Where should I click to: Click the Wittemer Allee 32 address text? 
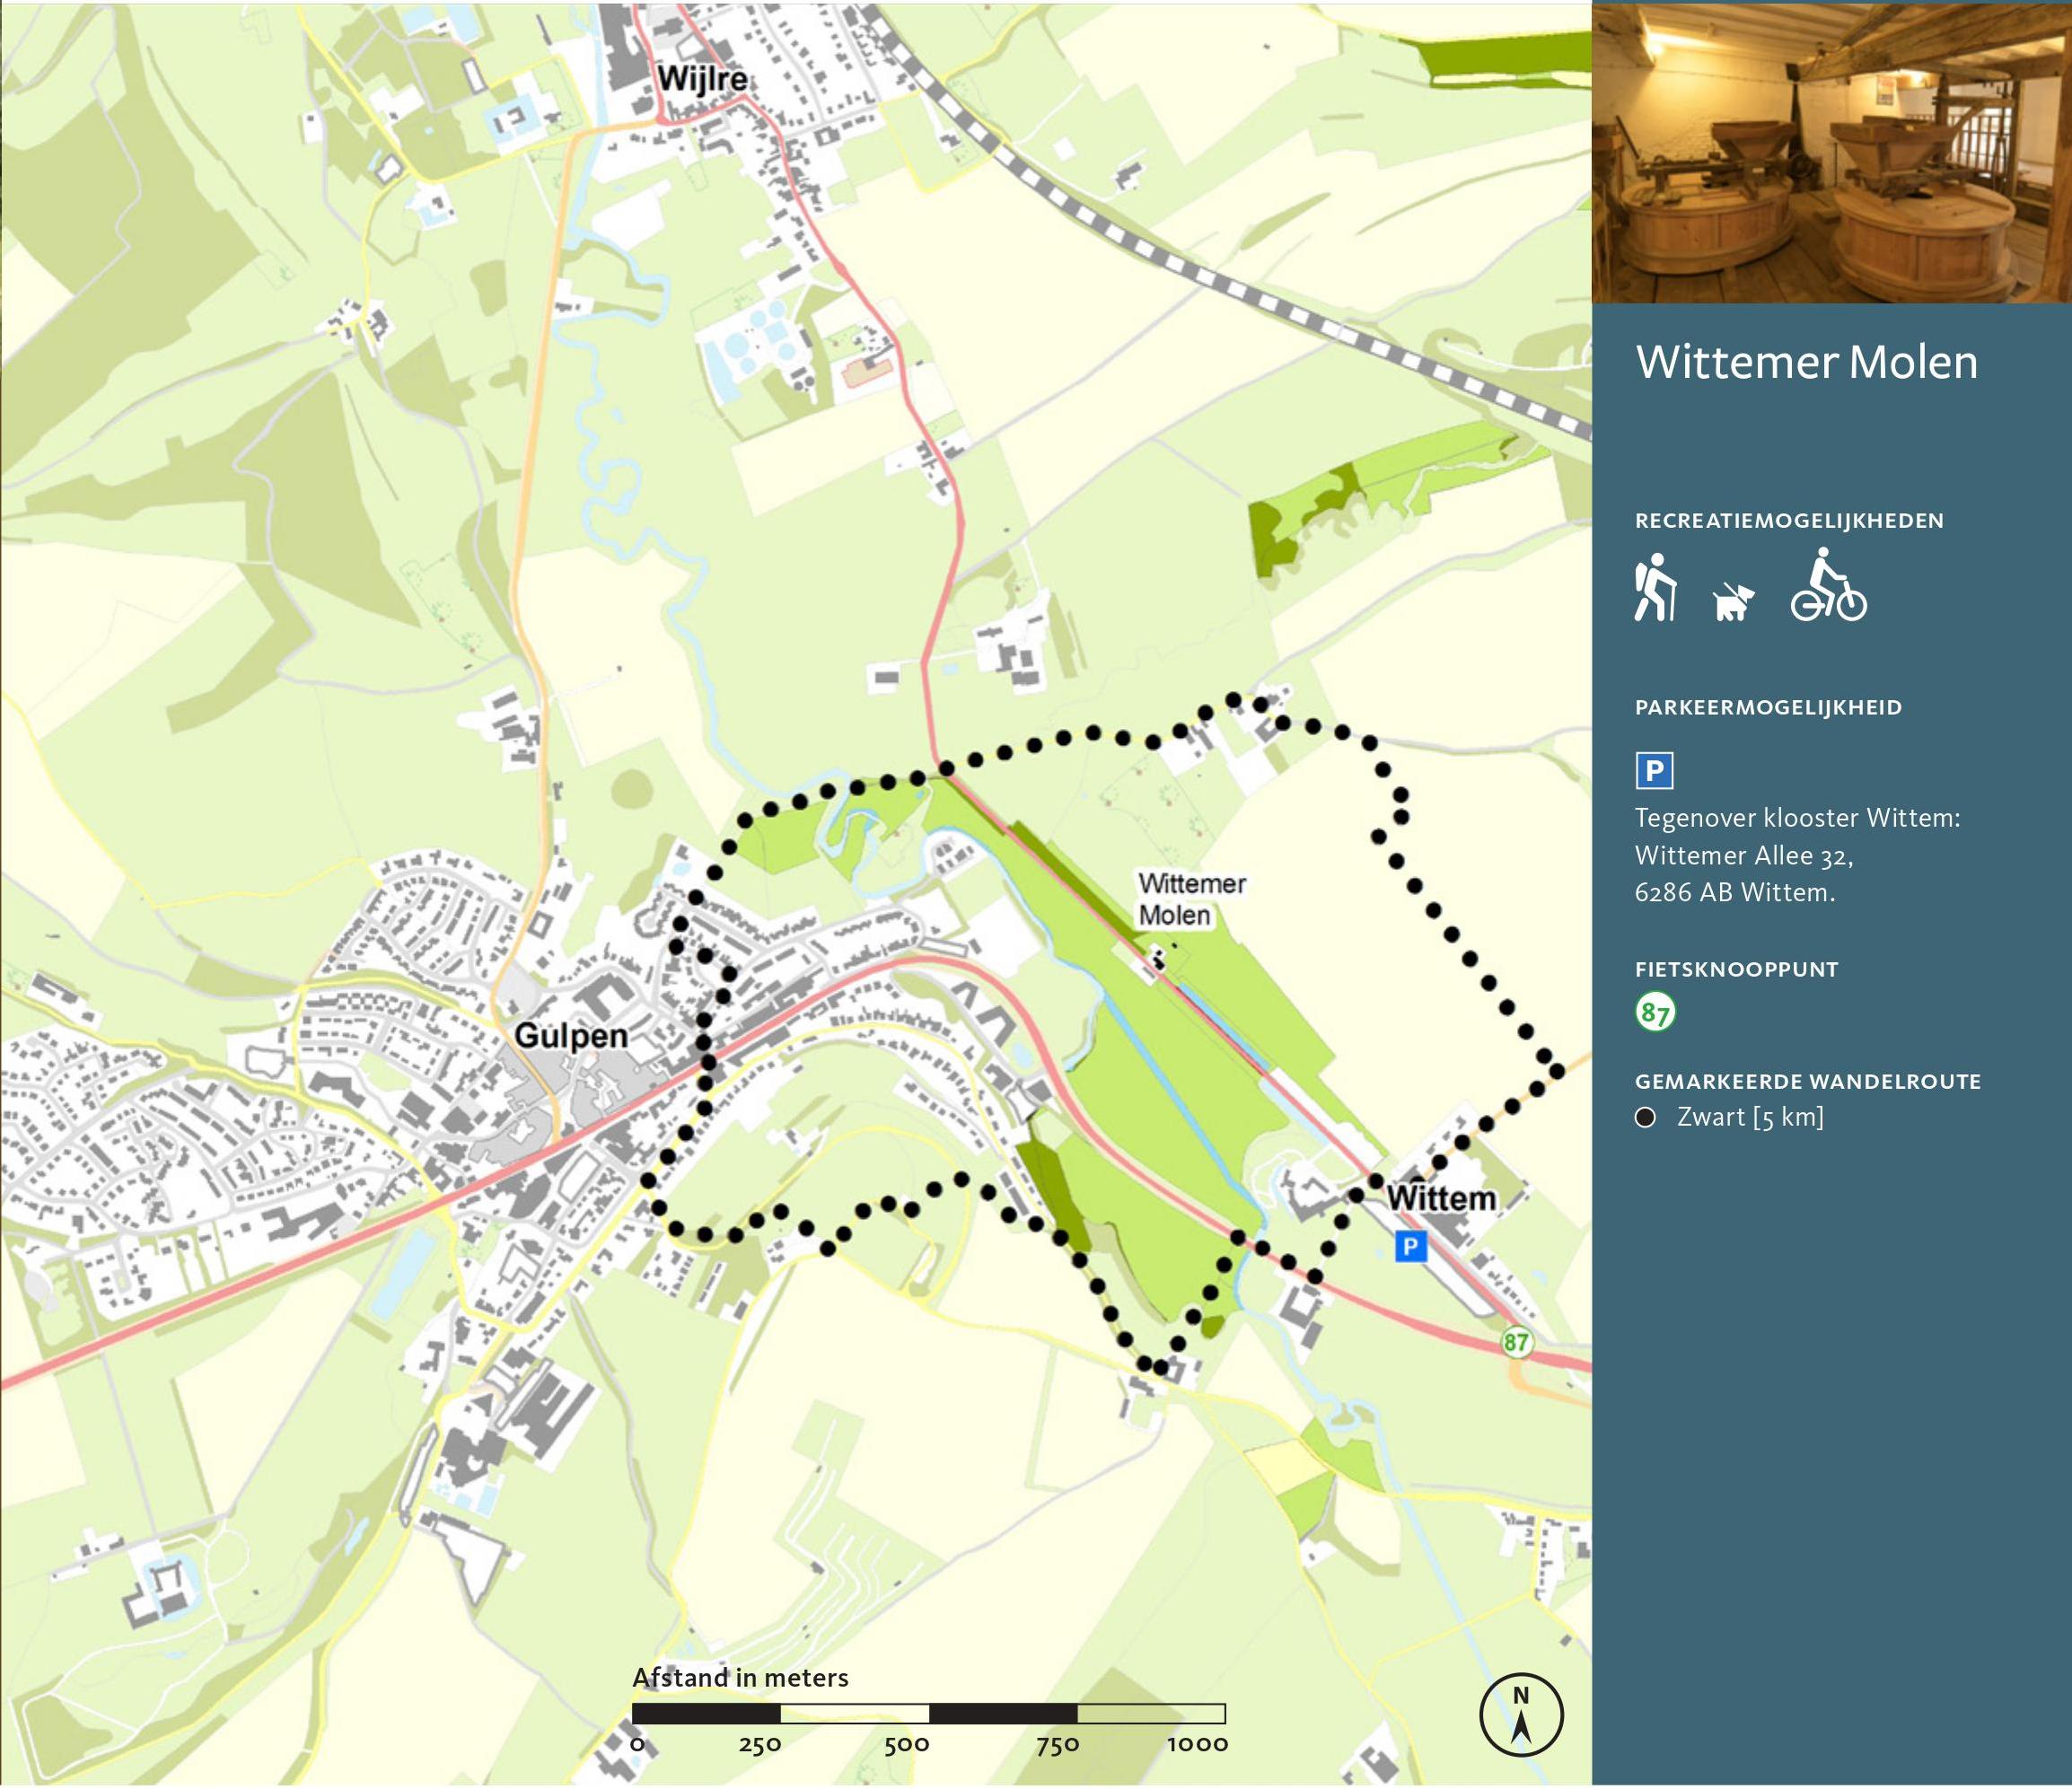[1743, 856]
